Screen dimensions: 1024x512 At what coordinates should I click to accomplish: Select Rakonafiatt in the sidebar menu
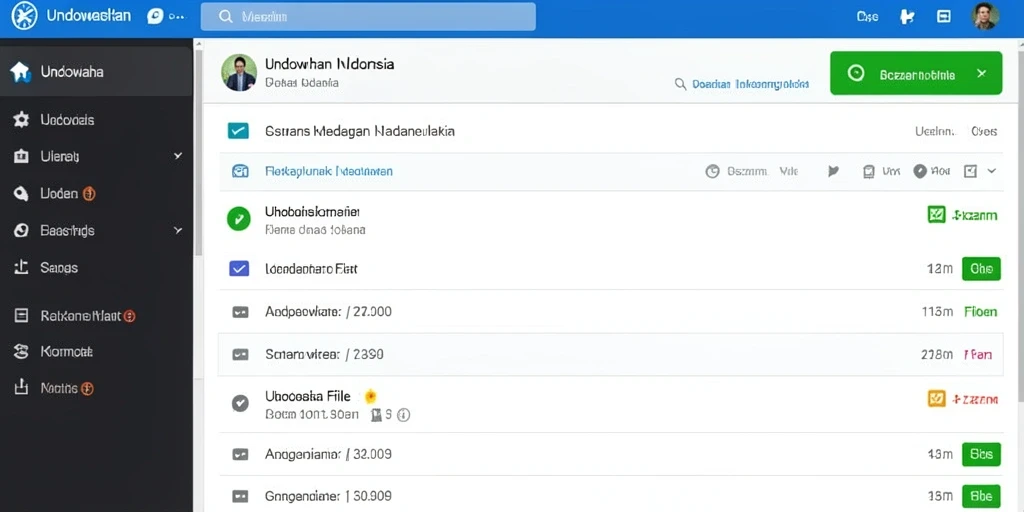pyautogui.click(x=80, y=316)
